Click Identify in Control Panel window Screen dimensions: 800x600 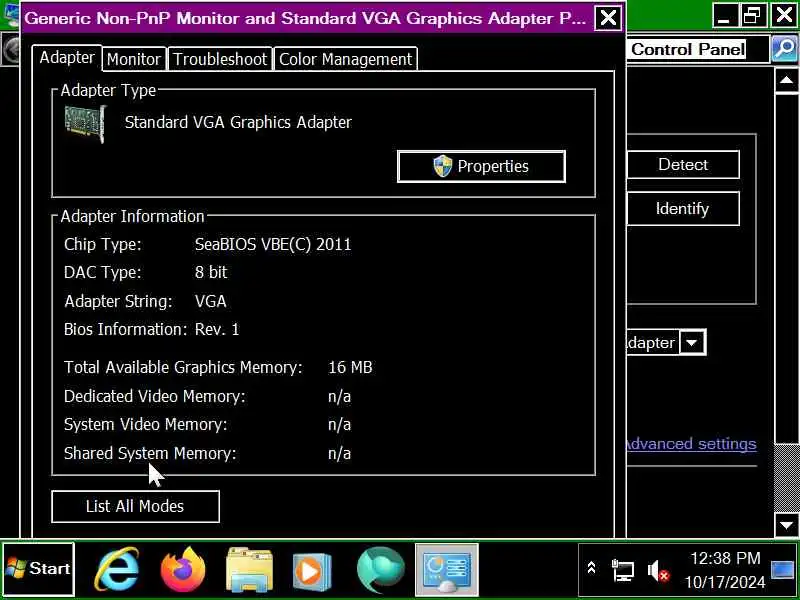point(683,208)
